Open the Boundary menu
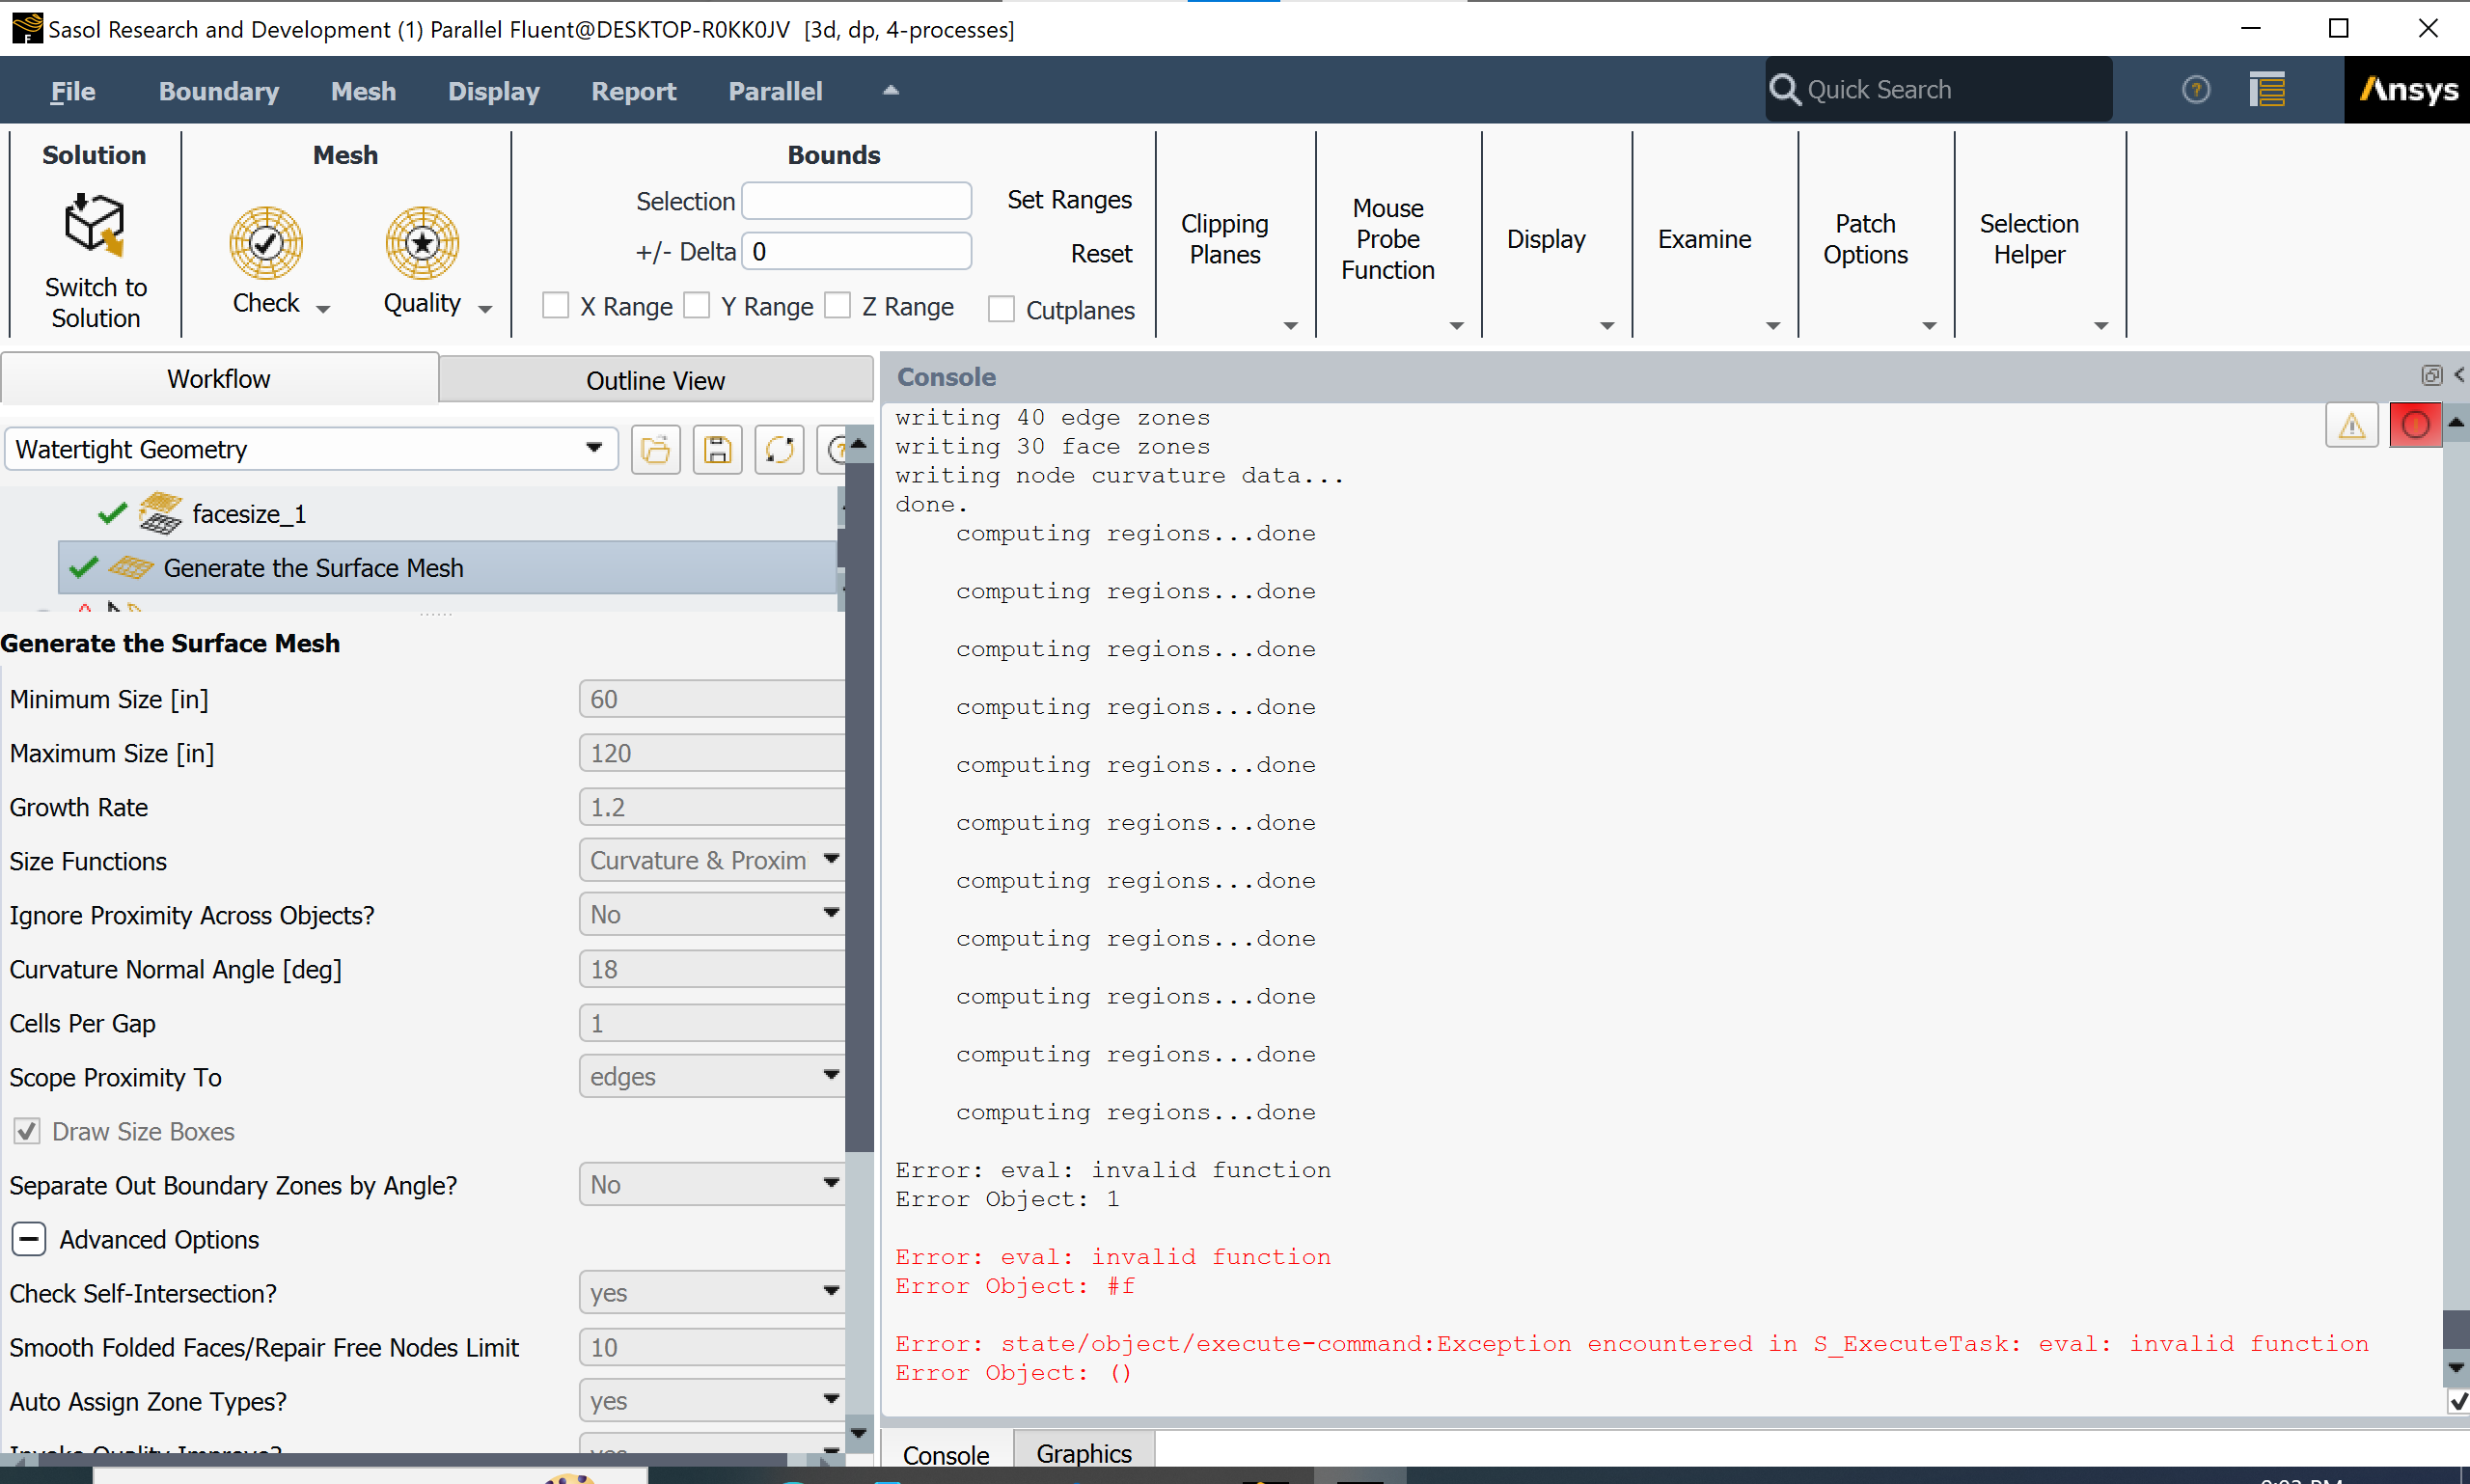This screenshot has height=1484, width=2470. coord(218,91)
